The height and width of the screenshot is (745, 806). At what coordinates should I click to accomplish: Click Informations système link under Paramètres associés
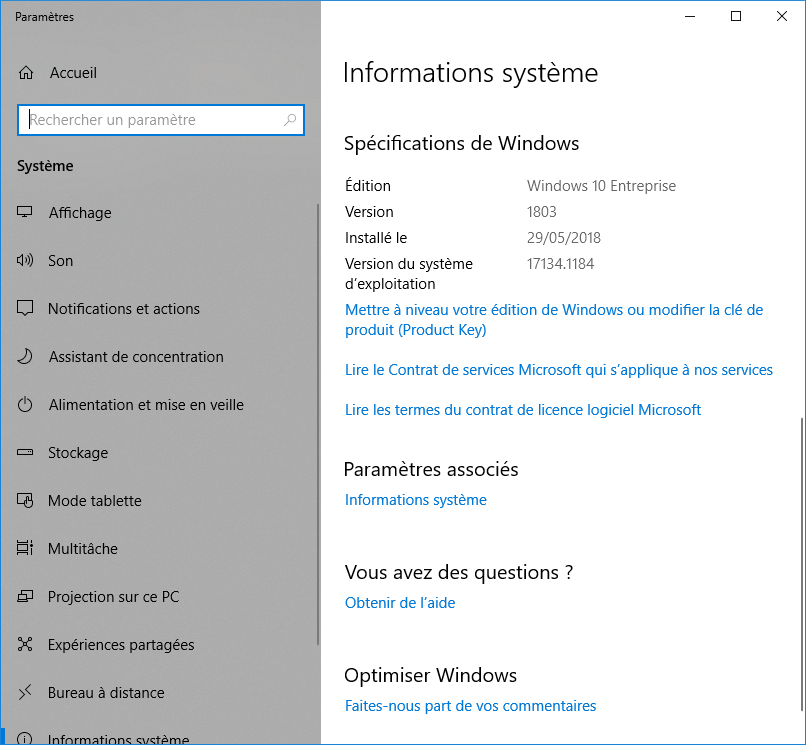coord(415,500)
